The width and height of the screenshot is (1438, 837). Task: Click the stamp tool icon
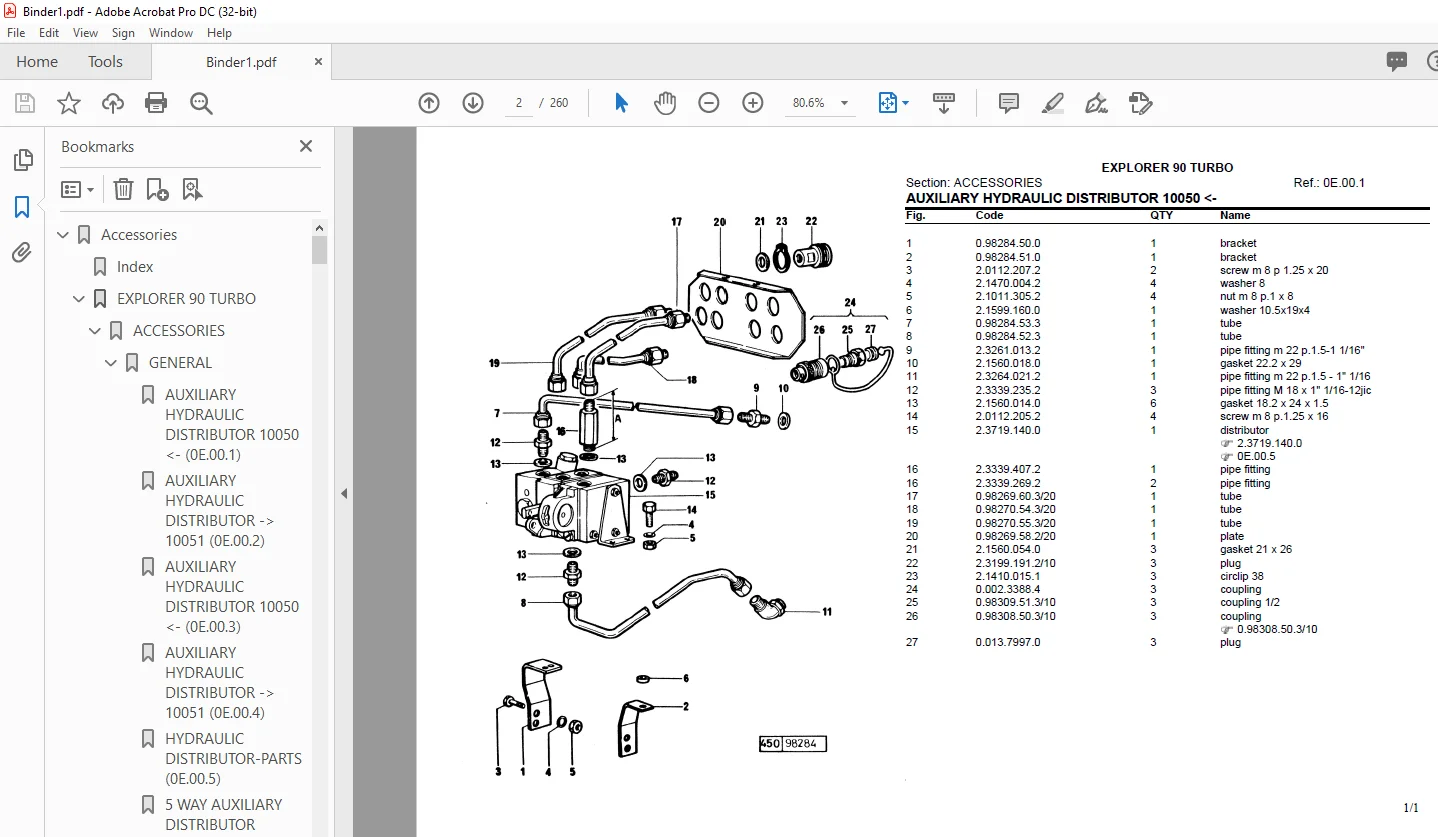click(x=1140, y=103)
